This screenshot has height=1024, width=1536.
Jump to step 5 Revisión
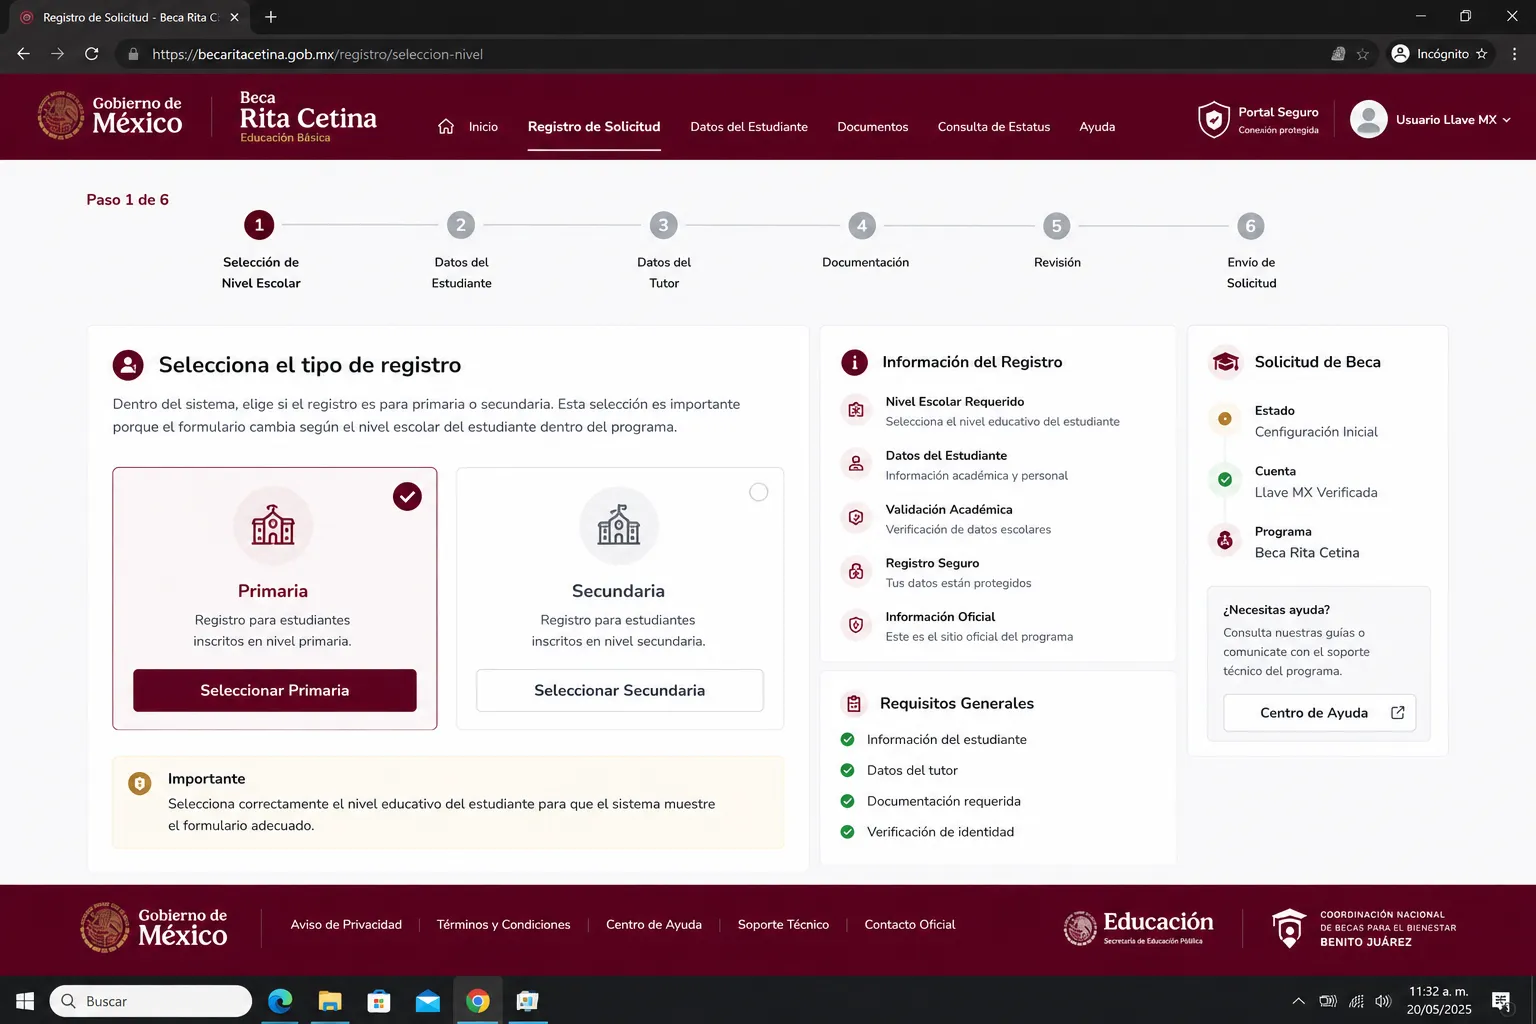click(x=1056, y=225)
